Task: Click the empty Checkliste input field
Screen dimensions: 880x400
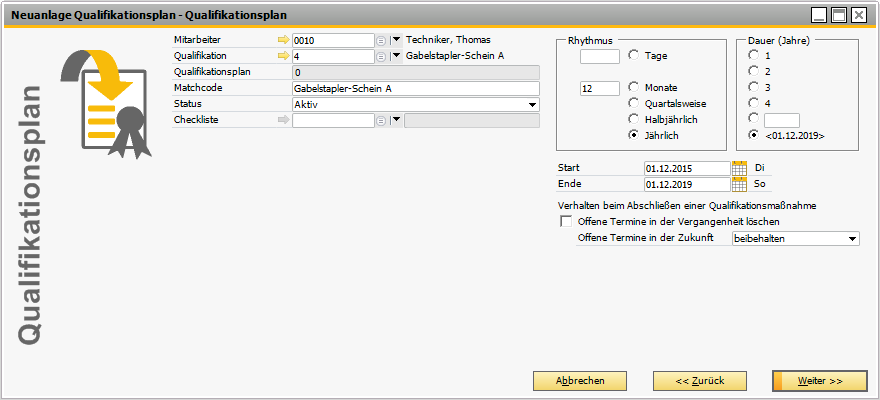Action: click(x=333, y=121)
